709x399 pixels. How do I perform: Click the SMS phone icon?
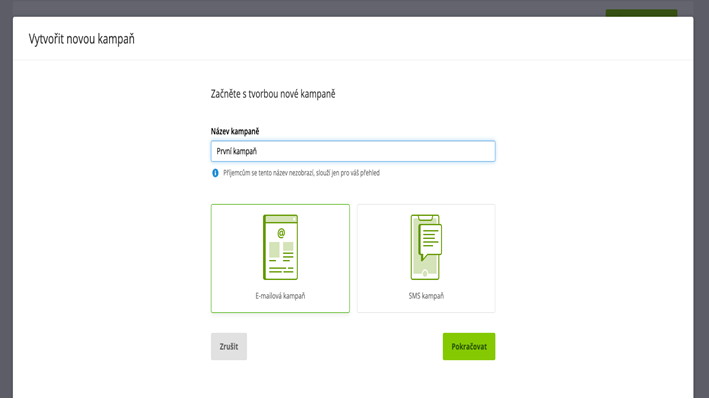(426, 247)
